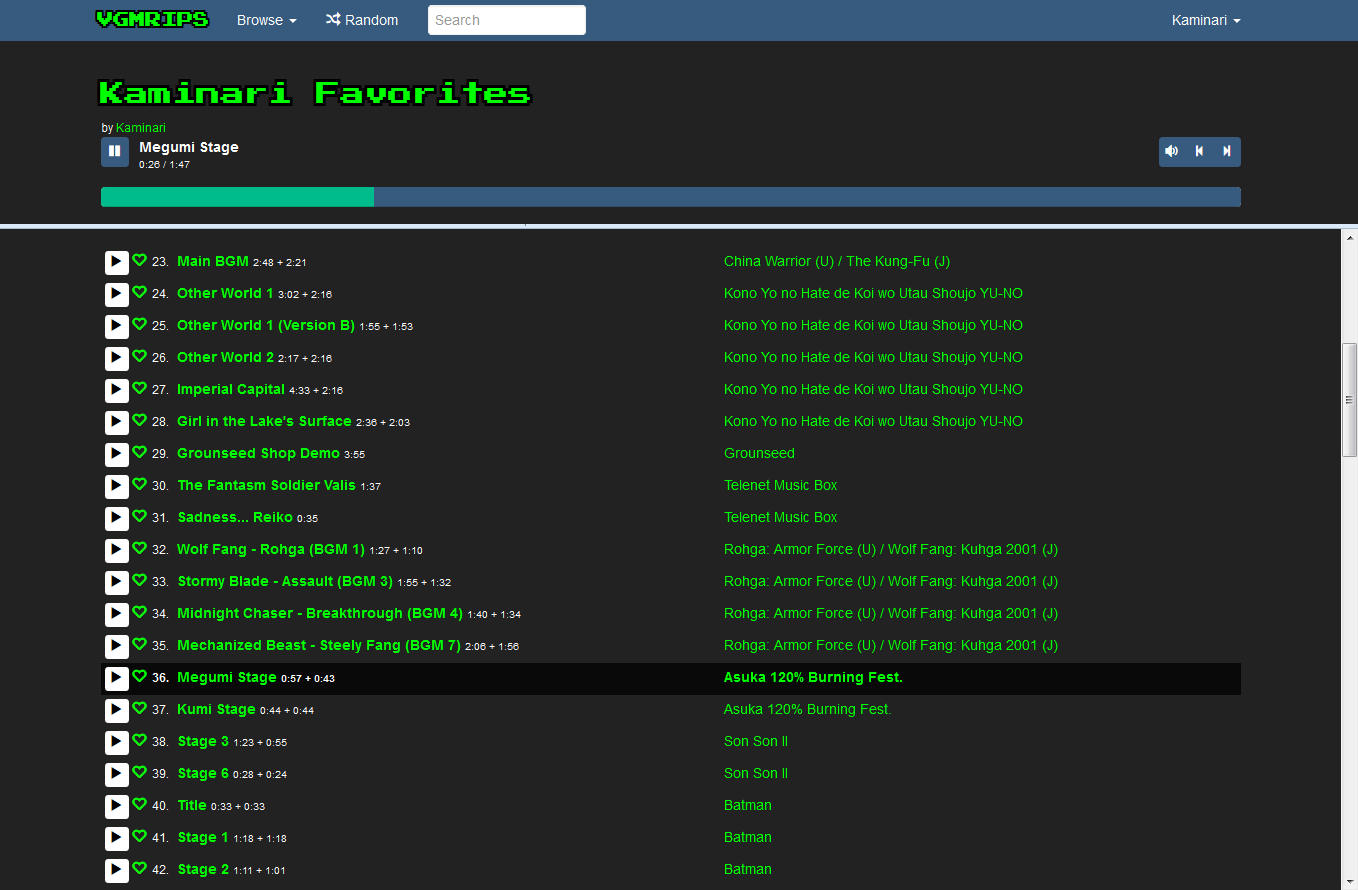Play track 23 Main BGM
Image resolution: width=1358 pixels, height=890 pixels.
117,262
